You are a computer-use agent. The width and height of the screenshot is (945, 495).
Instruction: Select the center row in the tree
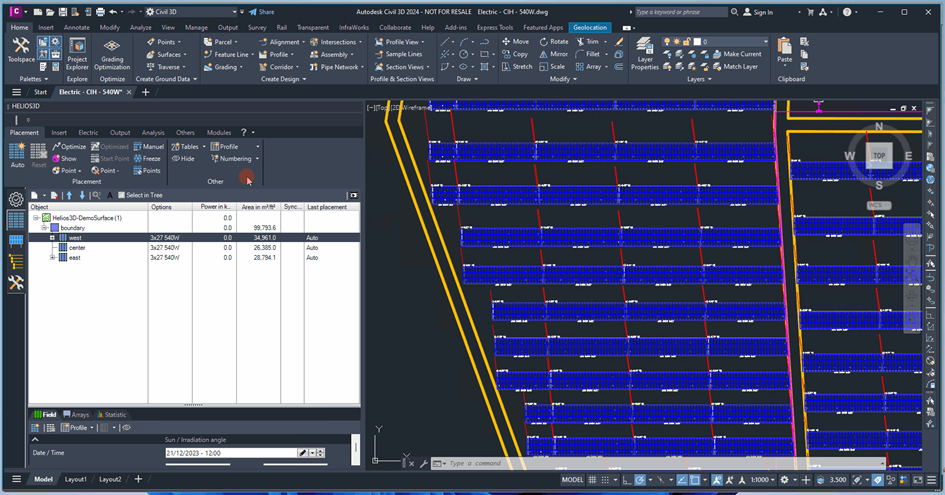coord(76,247)
